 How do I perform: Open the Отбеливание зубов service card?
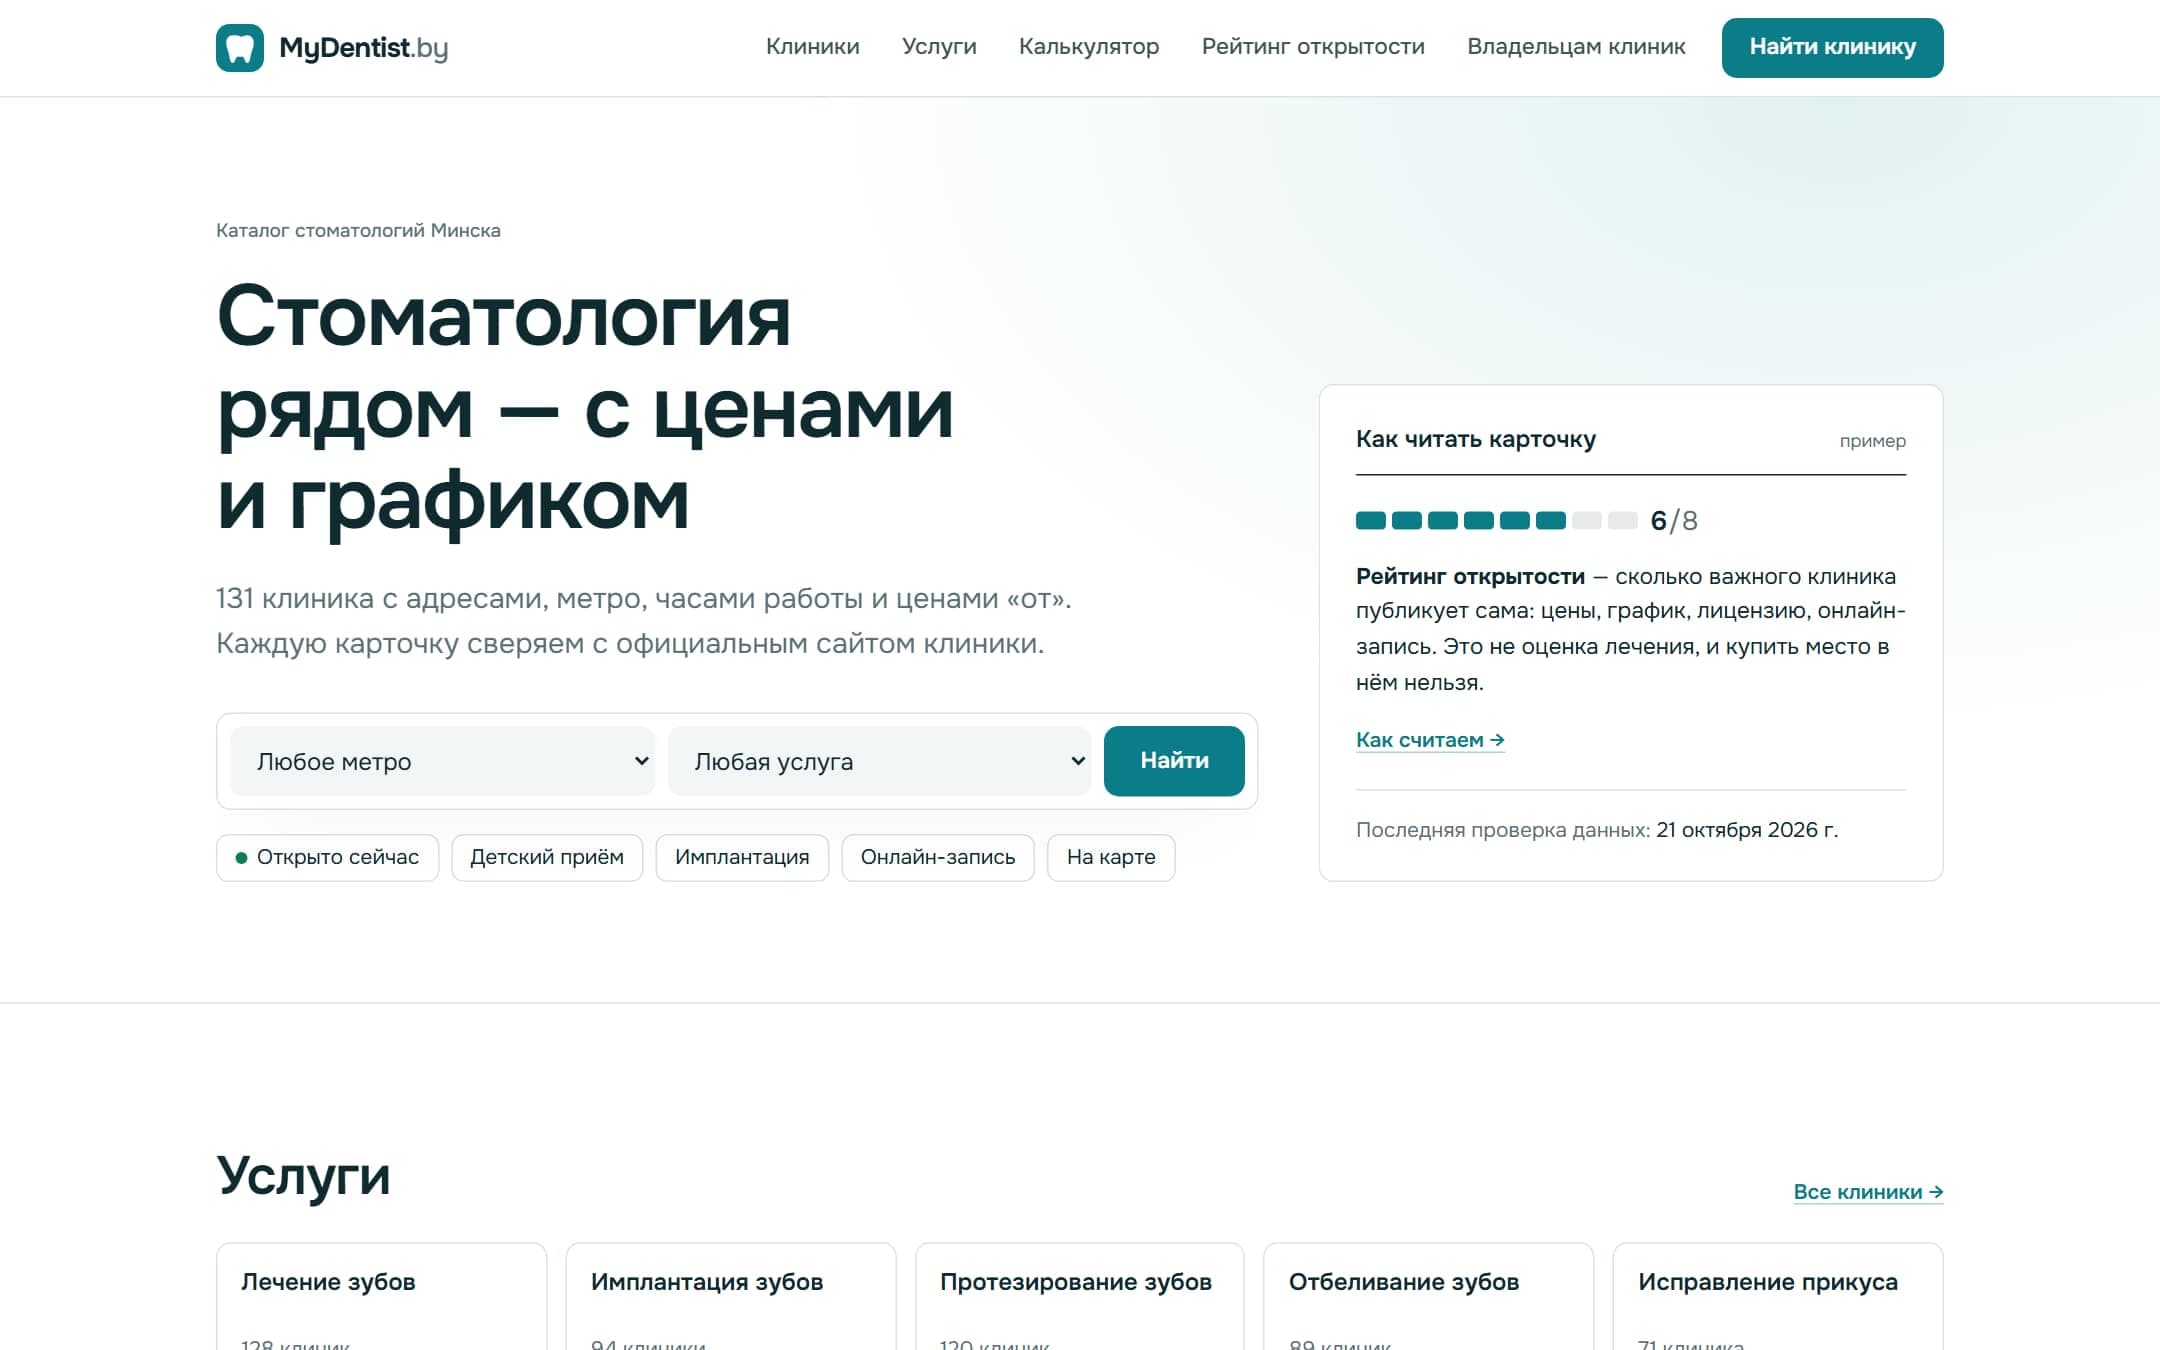click(x=1428, y=1296)
